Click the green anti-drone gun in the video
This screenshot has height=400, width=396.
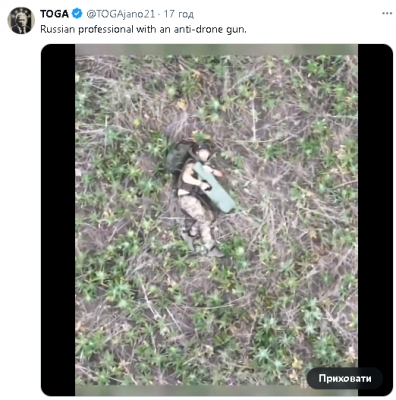pyautogui.click(x=215, y=187)
